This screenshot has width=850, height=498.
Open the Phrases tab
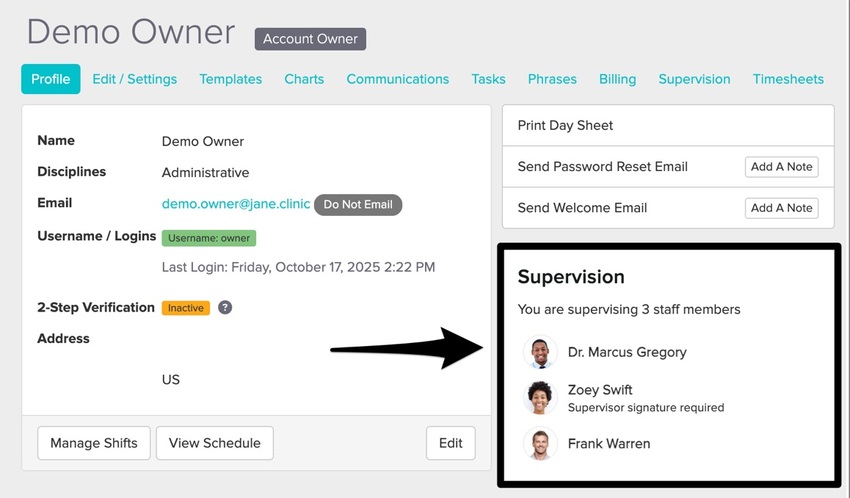click(x=552, y=79)
